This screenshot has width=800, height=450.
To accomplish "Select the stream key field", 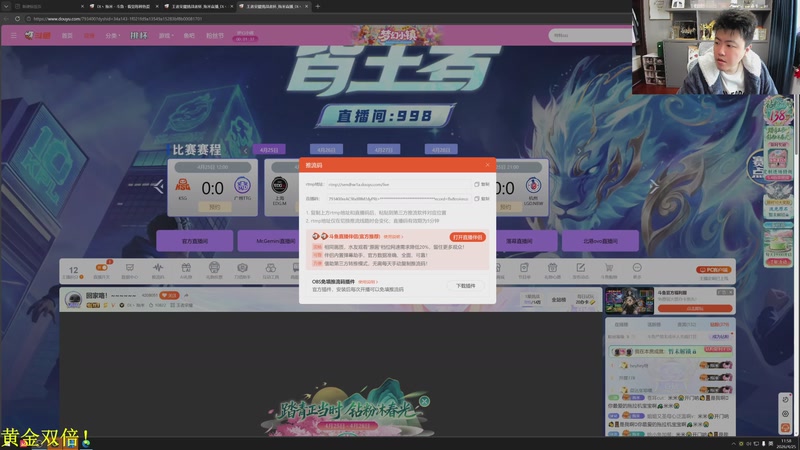I will tap(399, 198).
